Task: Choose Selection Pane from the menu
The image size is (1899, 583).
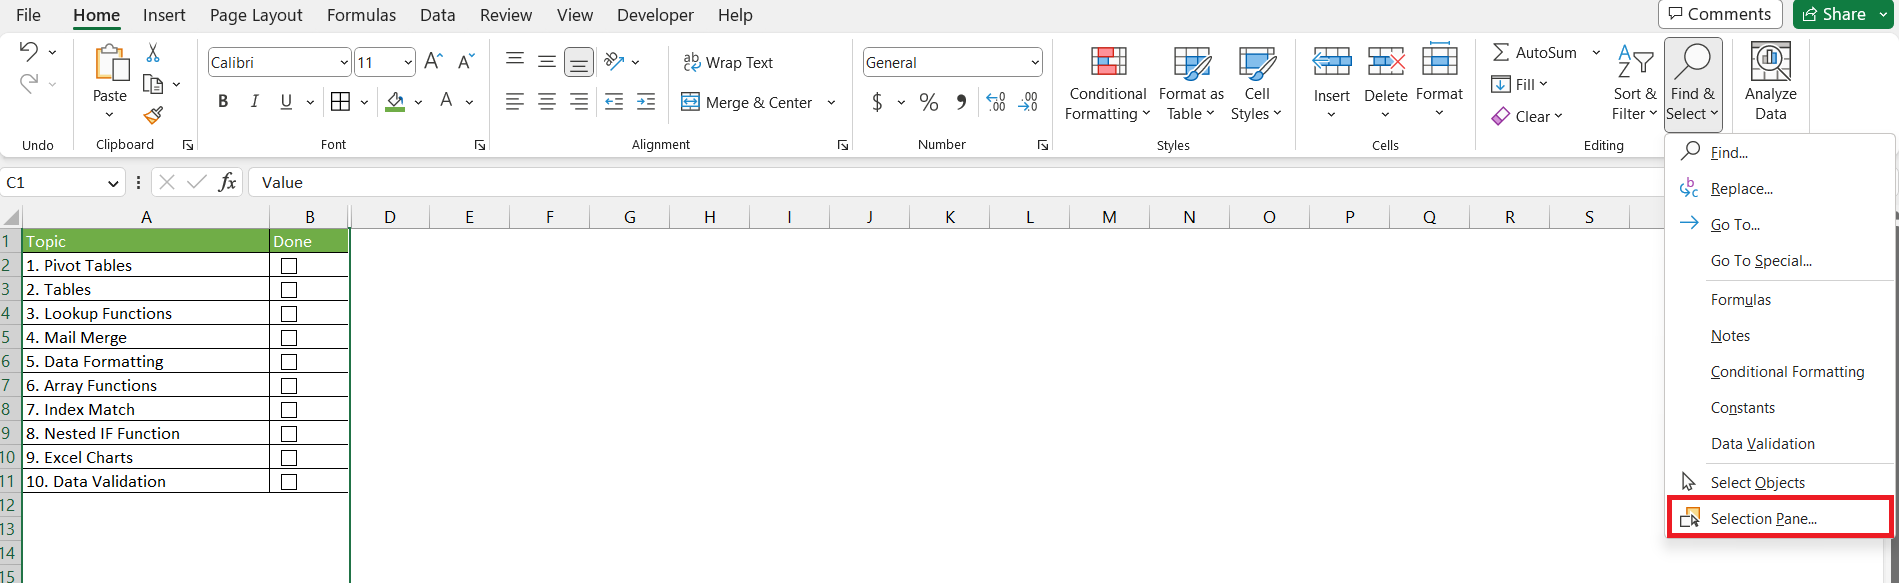Action: point(1781,518)
